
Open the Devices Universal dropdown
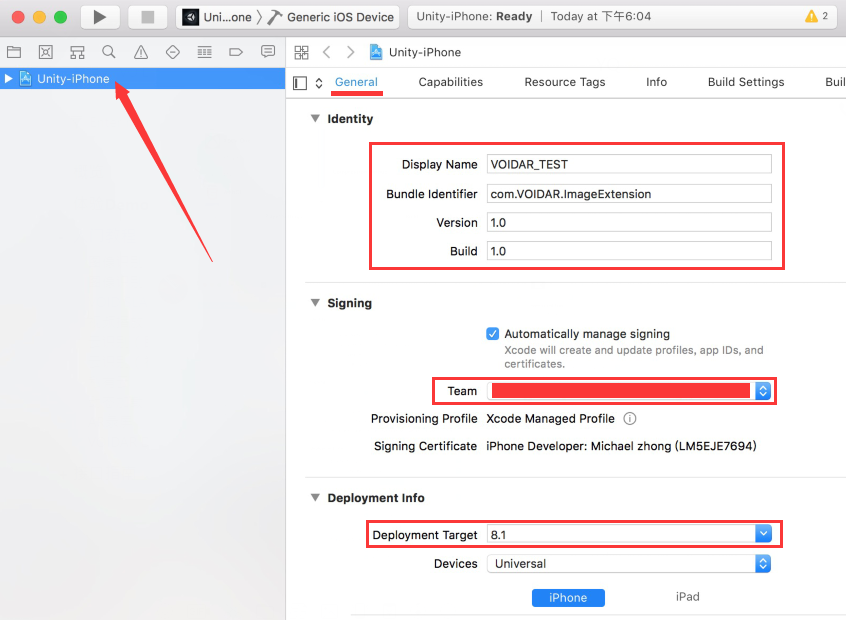coord(763,564)
